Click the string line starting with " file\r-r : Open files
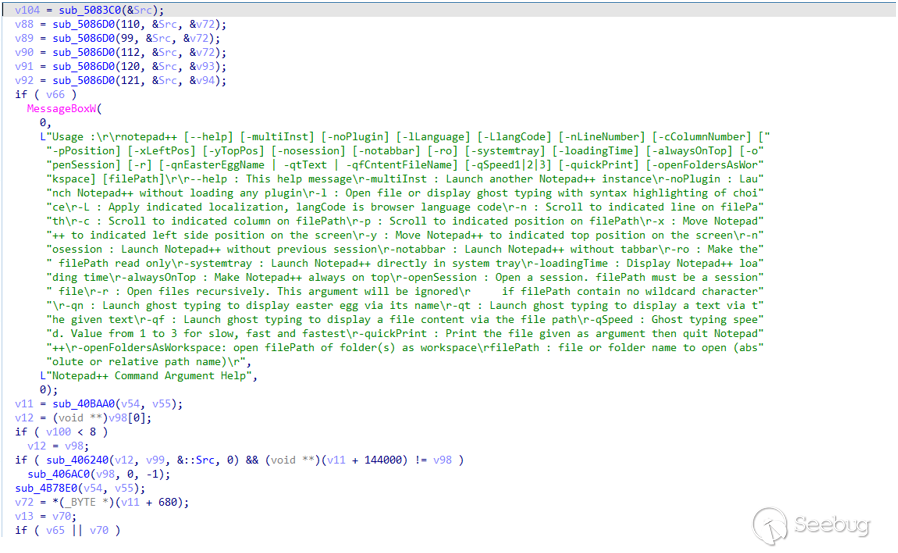 coord(405,291)
